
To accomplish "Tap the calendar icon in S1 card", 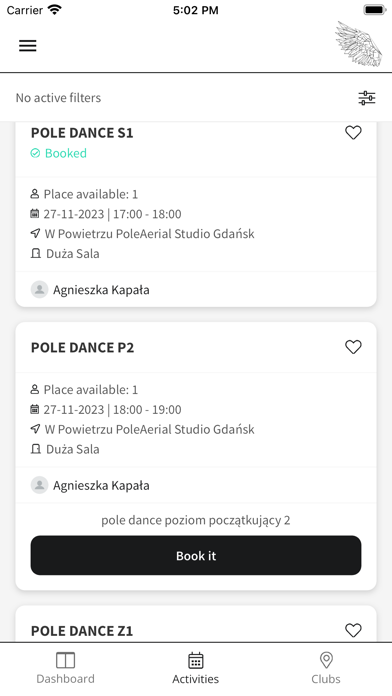I will 35,214.
